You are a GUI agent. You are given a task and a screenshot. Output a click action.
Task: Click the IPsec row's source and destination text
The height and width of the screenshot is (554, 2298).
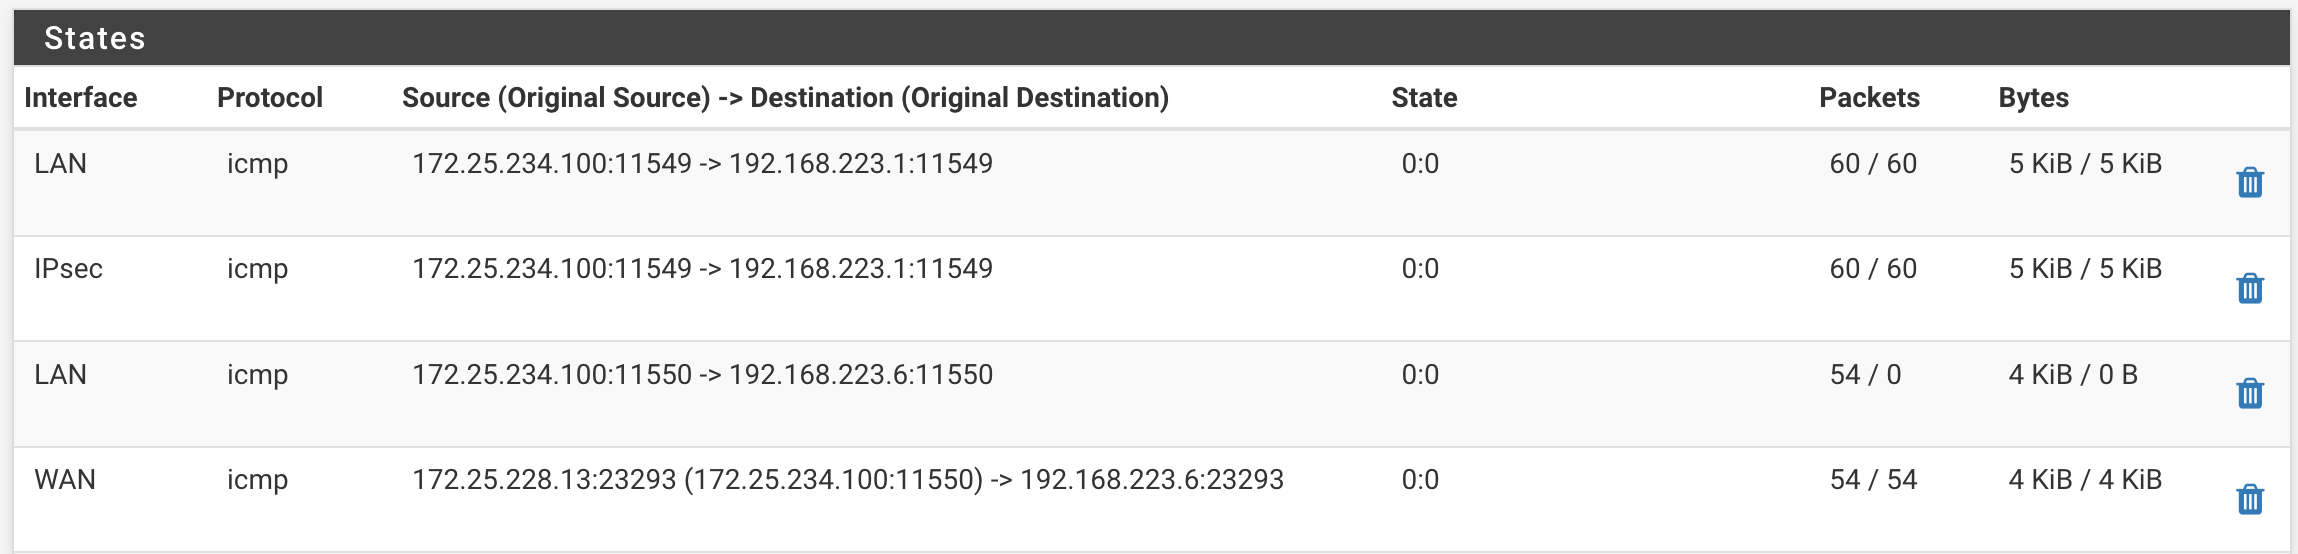pos(702,269)
